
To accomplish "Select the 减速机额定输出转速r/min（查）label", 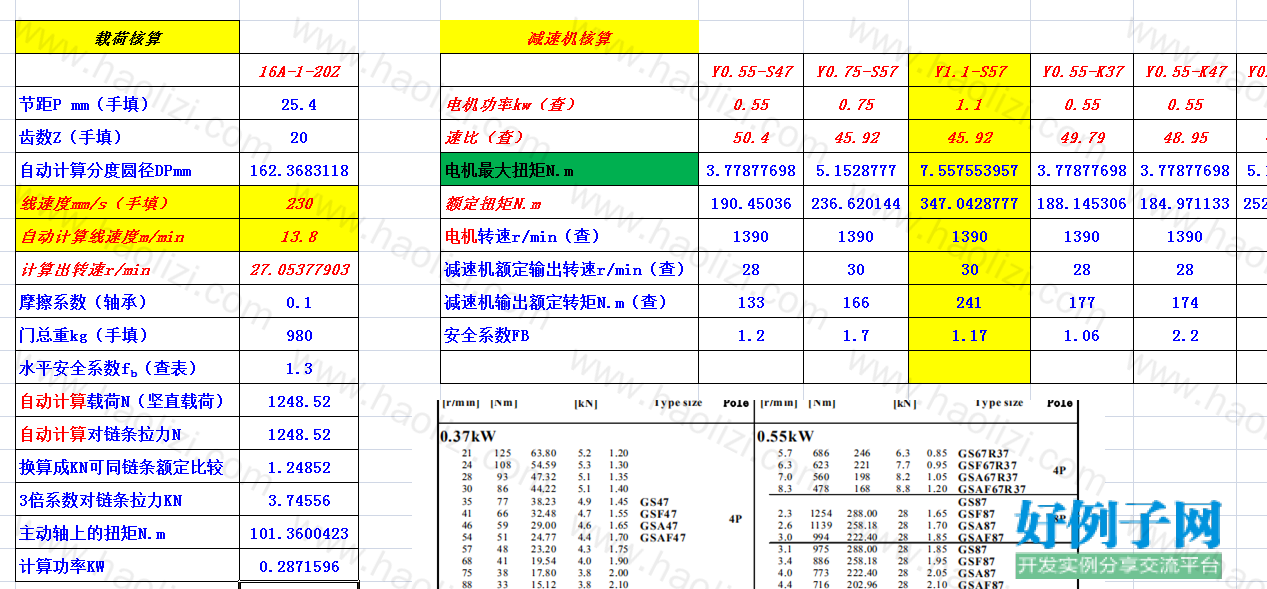I will [x=569, y=269].
